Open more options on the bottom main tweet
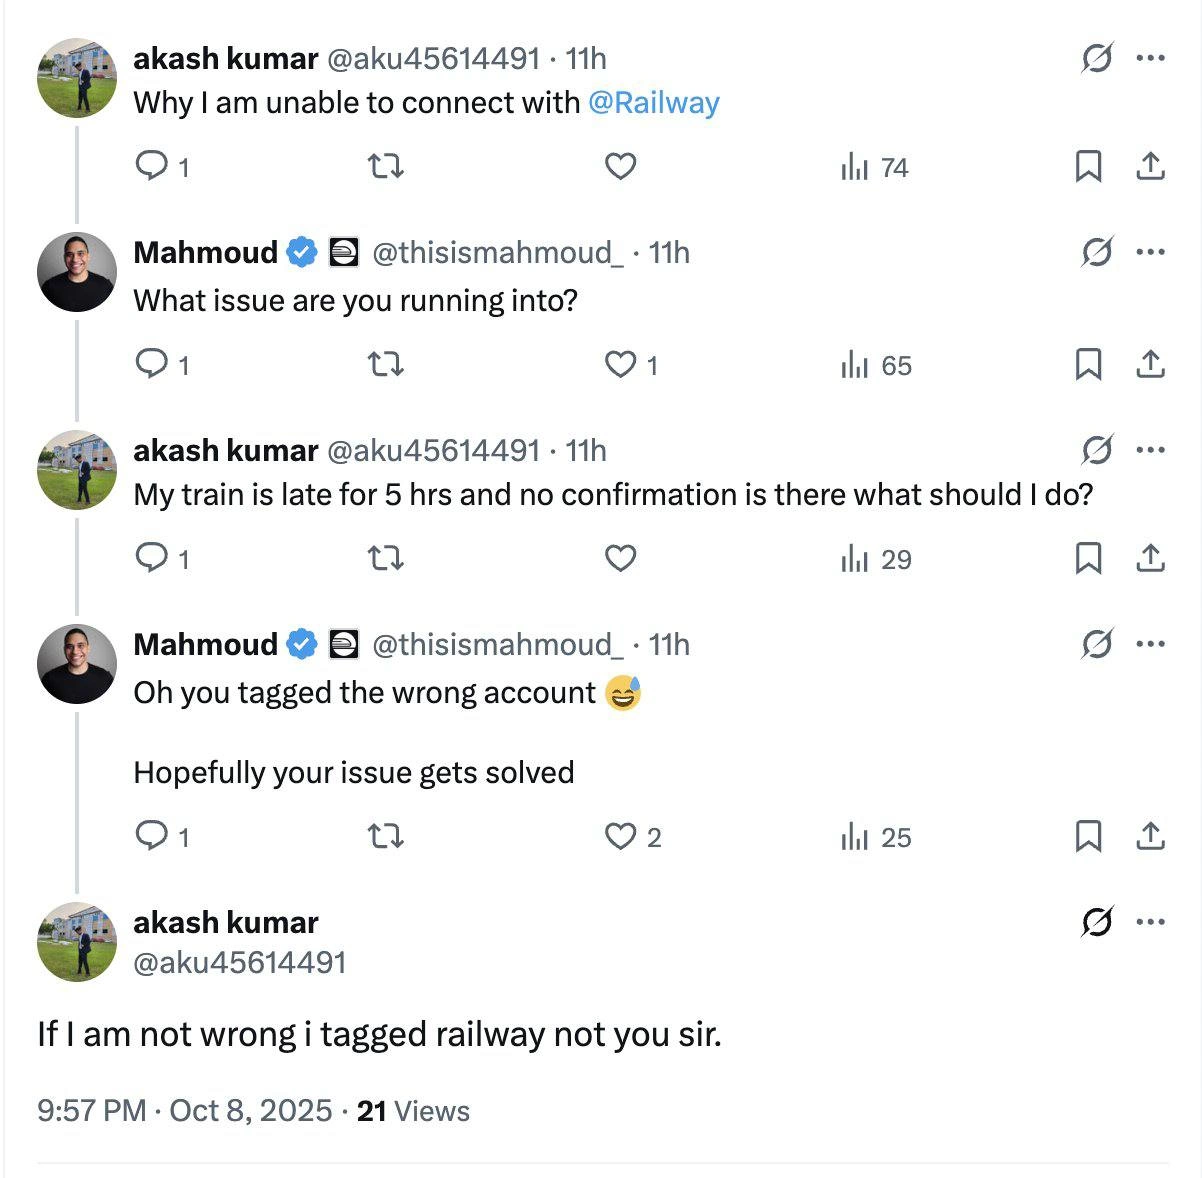Viewport: 1202px width, 1178px height. [x=1151, y=922]
